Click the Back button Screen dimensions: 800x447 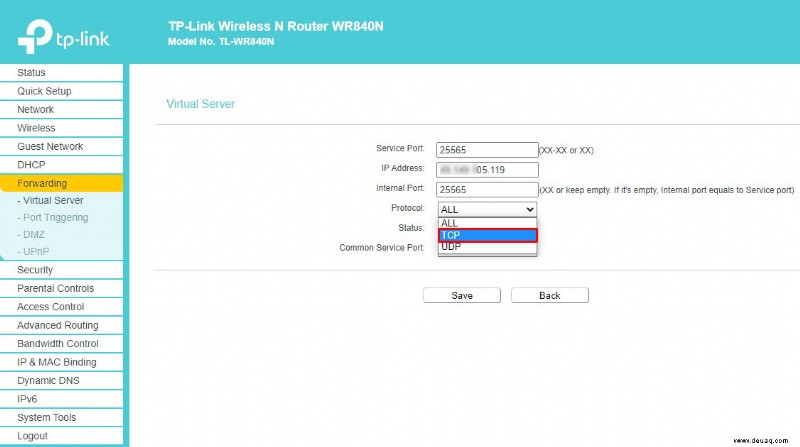[549, 295]
